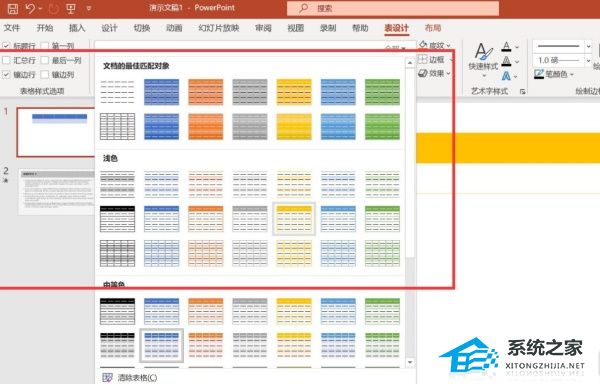Open 艺术字样式 dialog launcher

coord(522,91)
